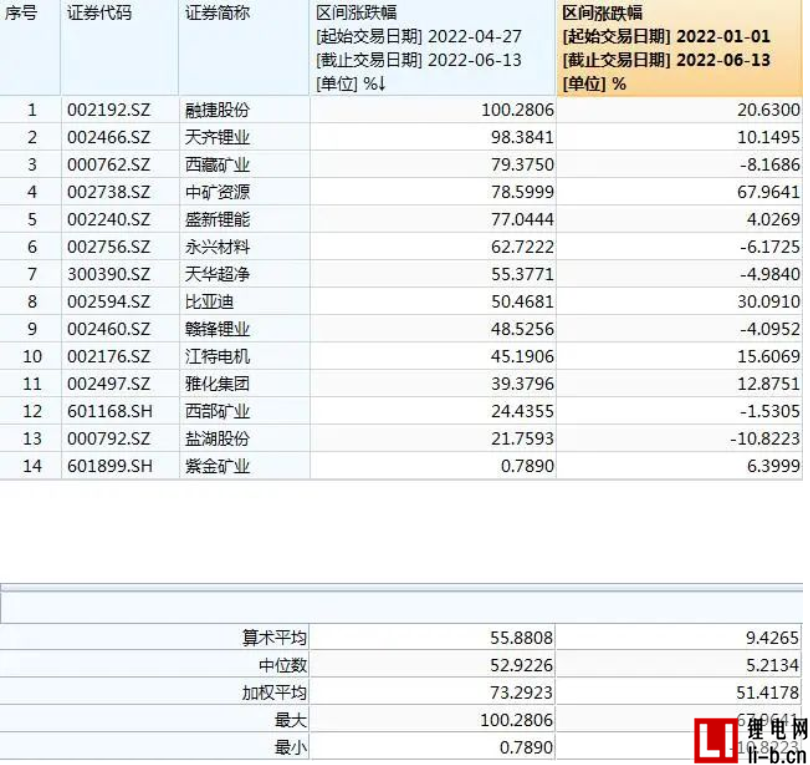Select the value 24.4355
Image resolution: width=810 pixels, height=765 pixels.
522,411
